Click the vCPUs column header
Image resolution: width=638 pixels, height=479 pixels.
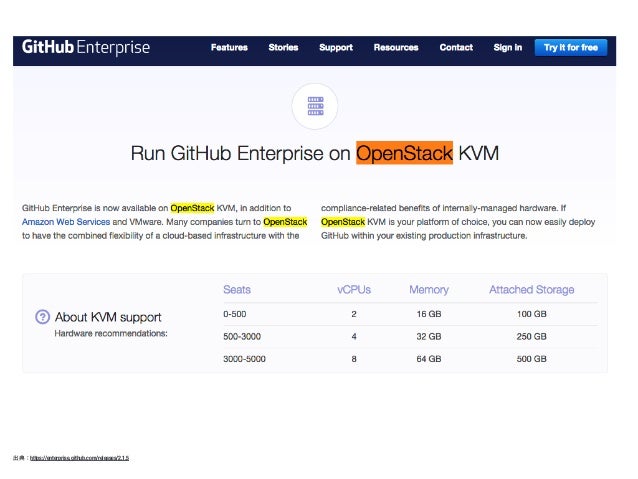click(354, 290)
